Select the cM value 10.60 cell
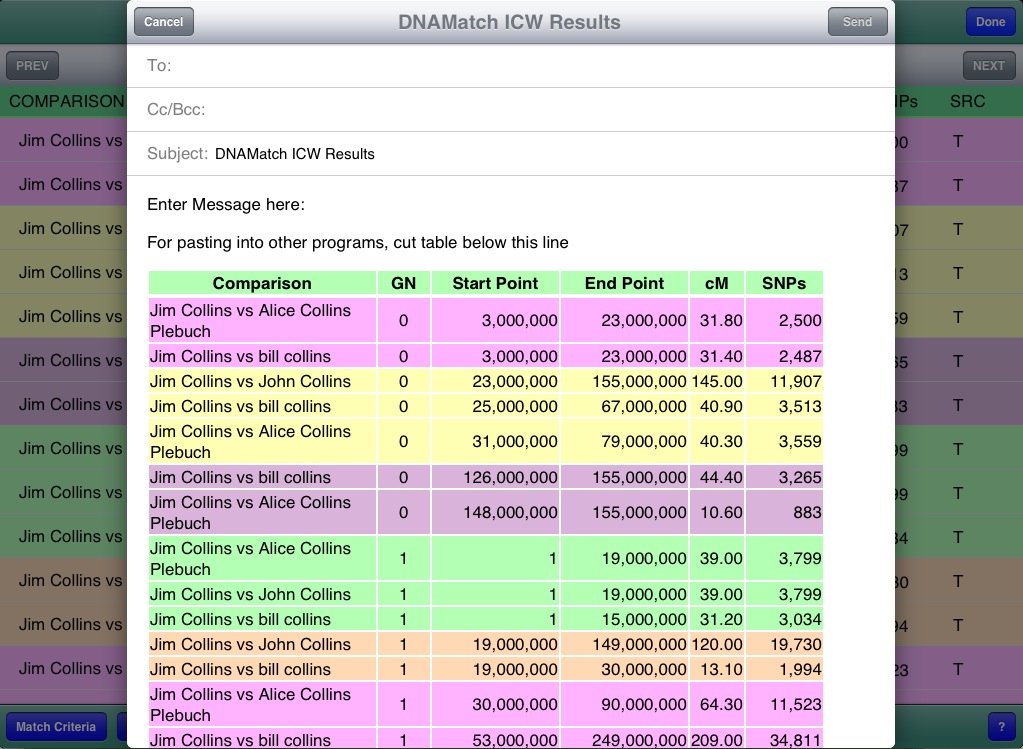 [717, 512]
